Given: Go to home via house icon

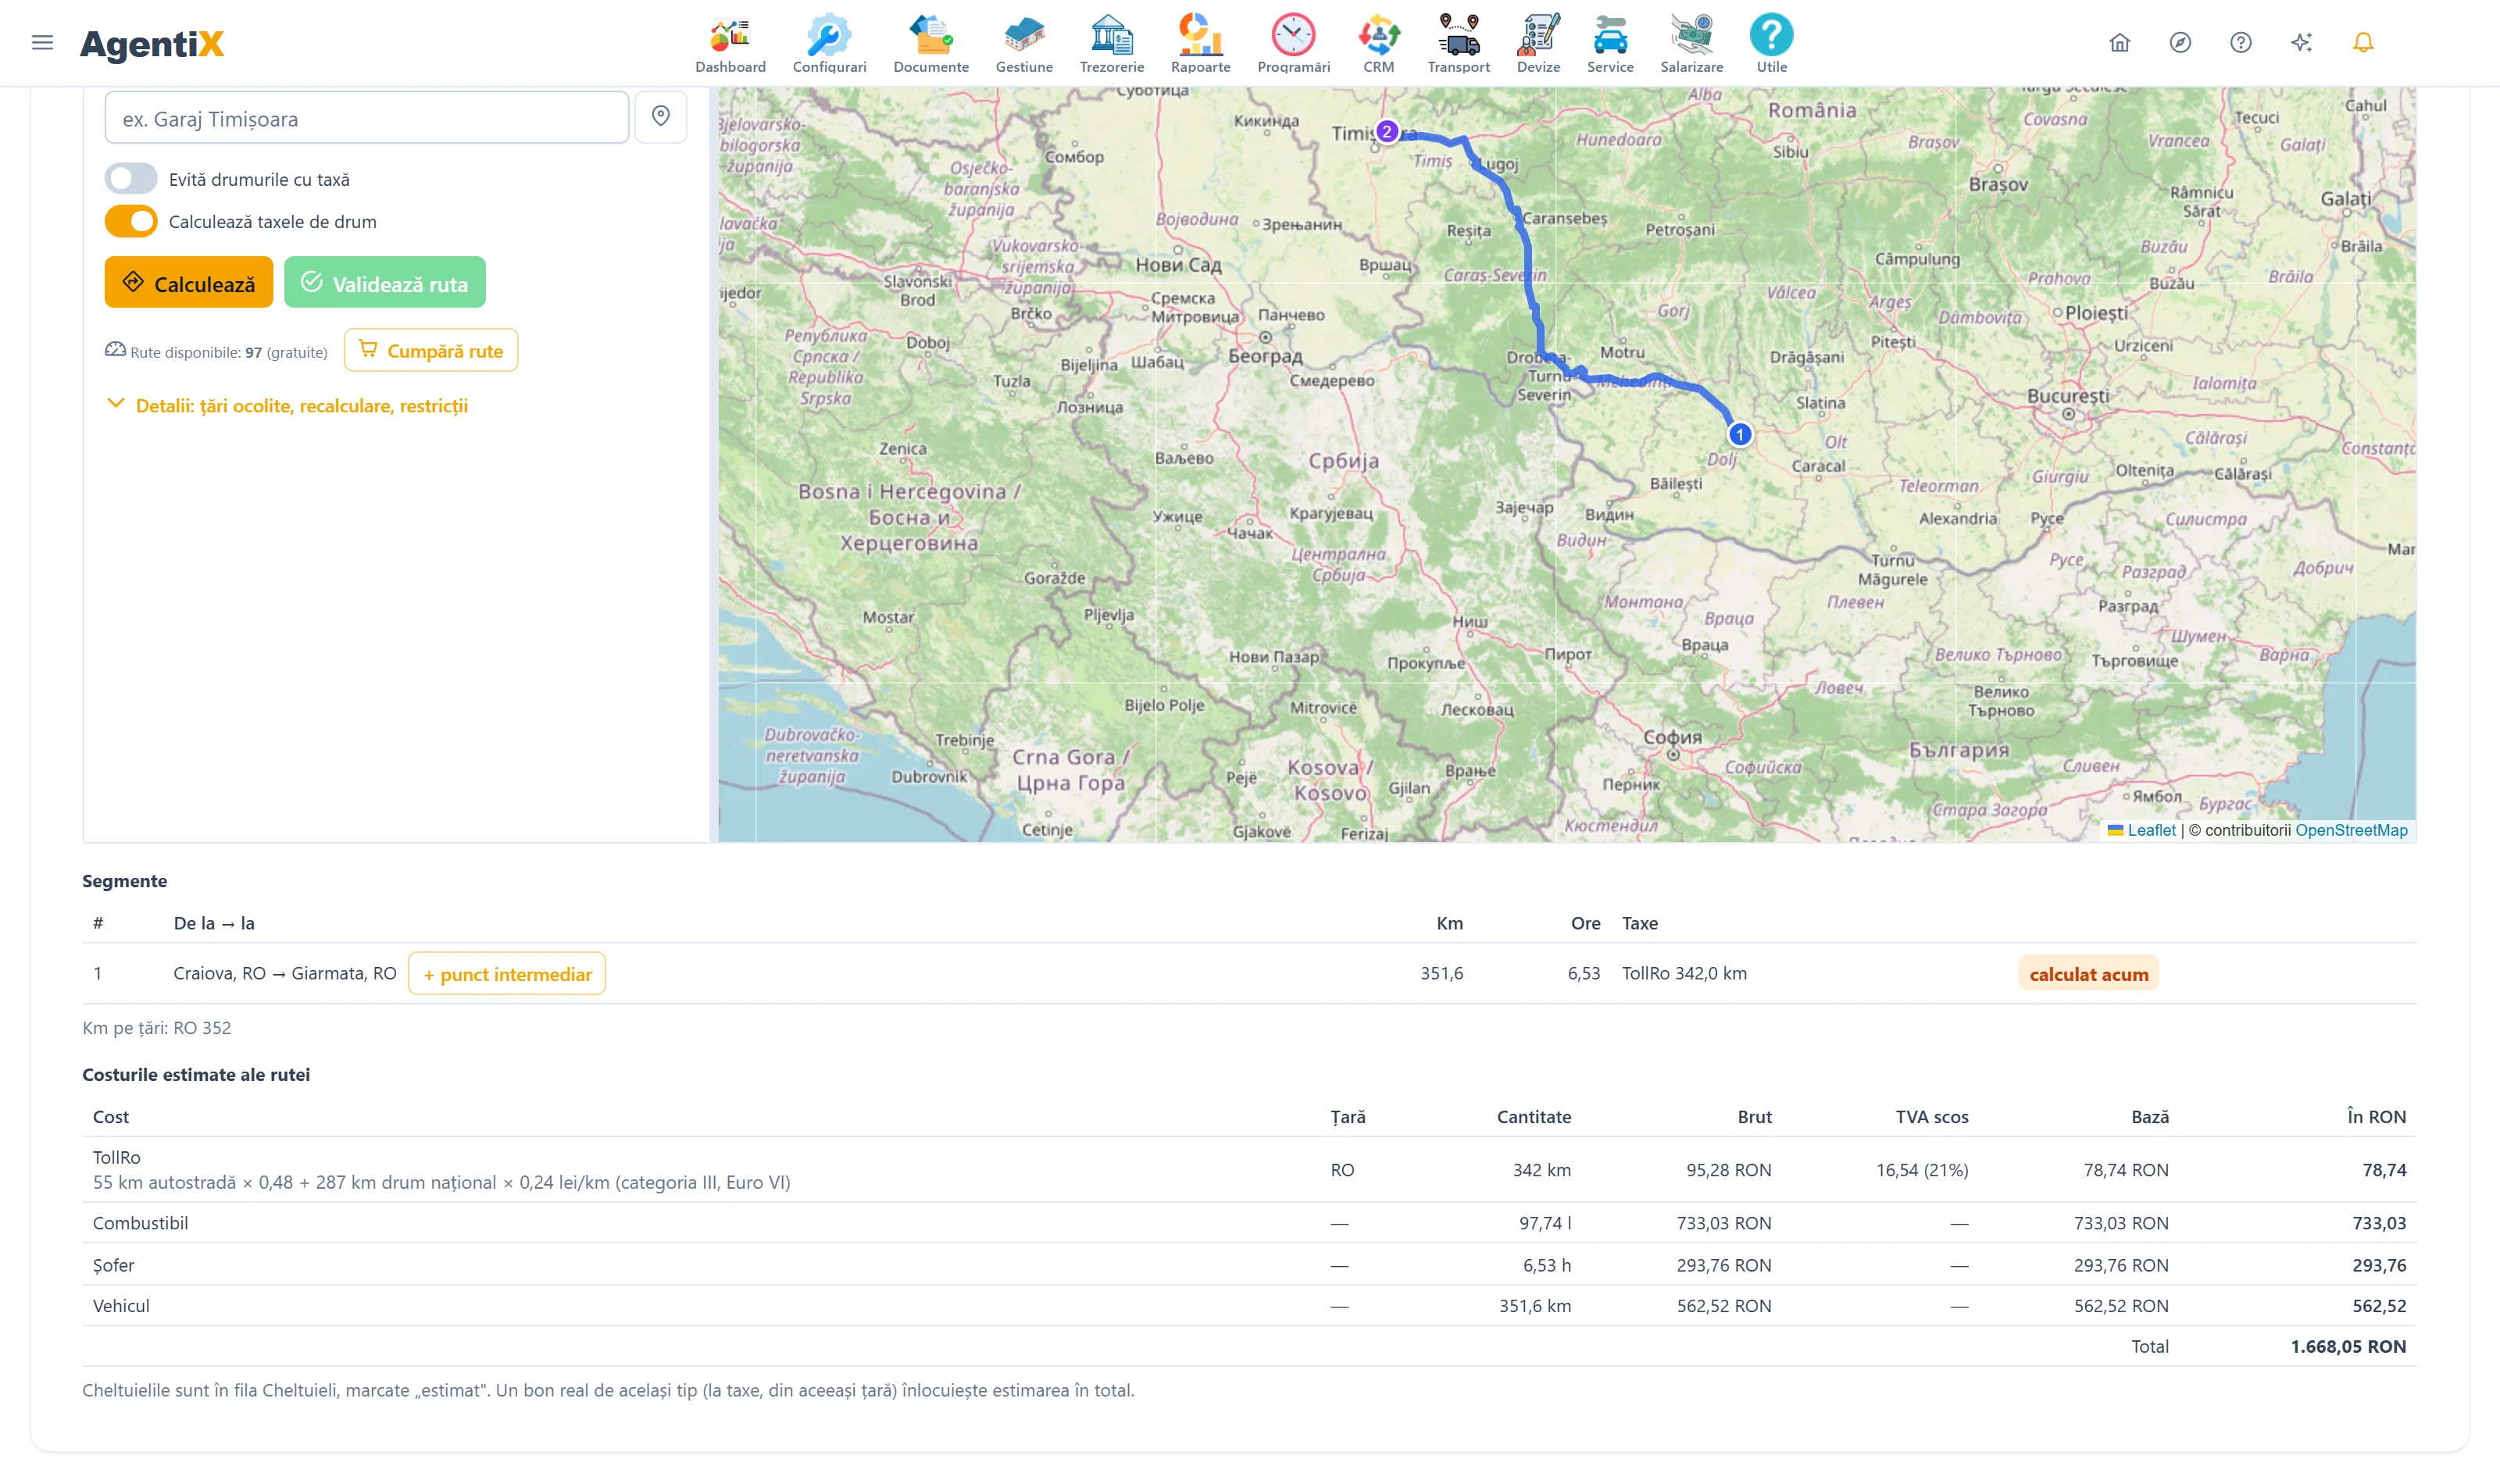Looking at the screenshot, I should (x=2119, y=42).
